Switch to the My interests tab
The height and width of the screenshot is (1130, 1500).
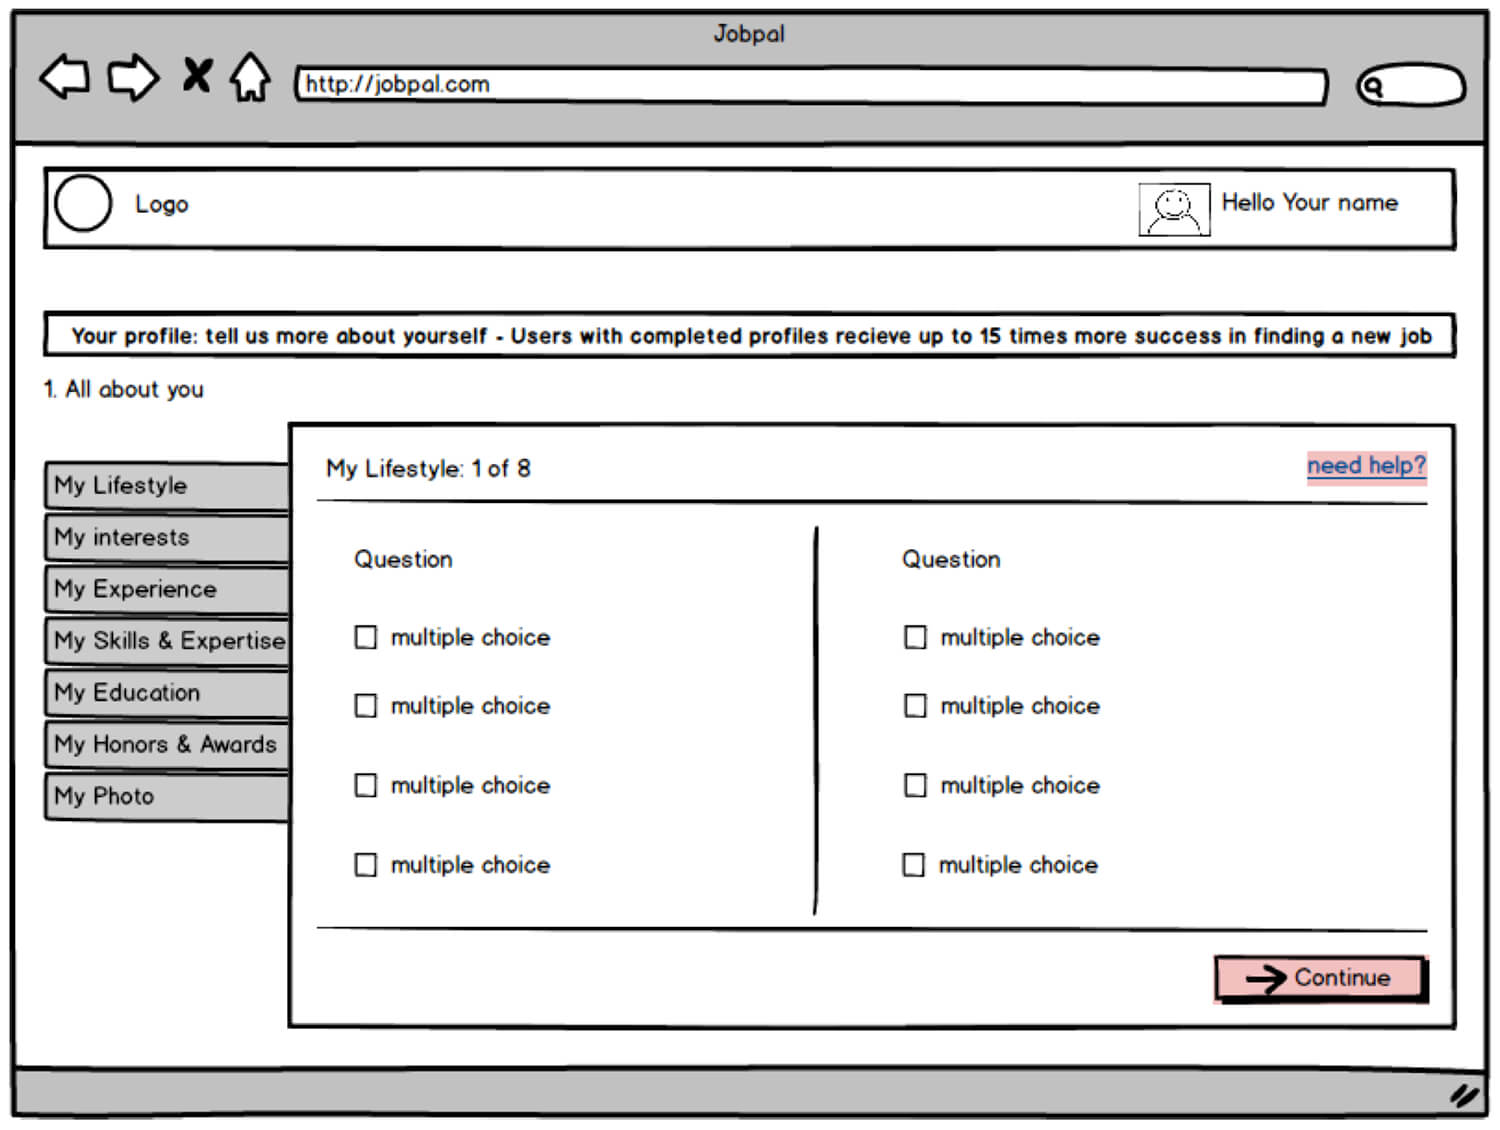tap(167, 537)
